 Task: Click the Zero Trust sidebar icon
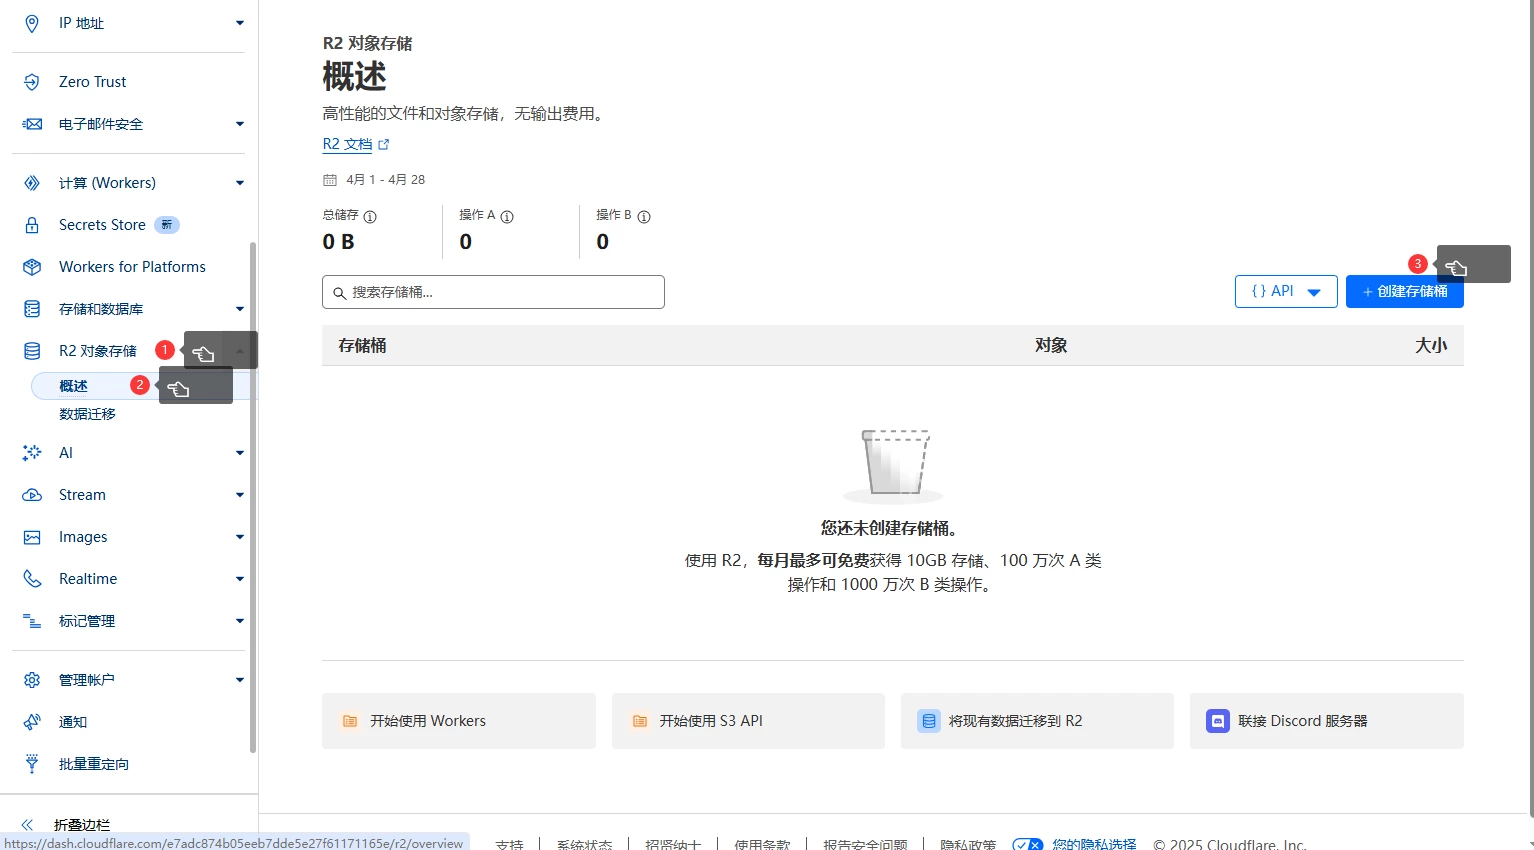[x=31, y=81]
